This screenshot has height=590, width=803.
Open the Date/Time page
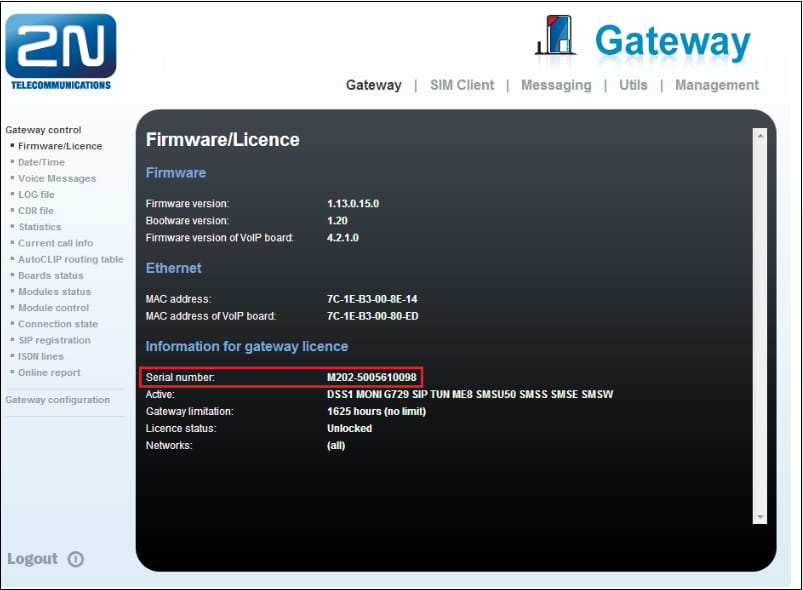click(x=41, y=162)
